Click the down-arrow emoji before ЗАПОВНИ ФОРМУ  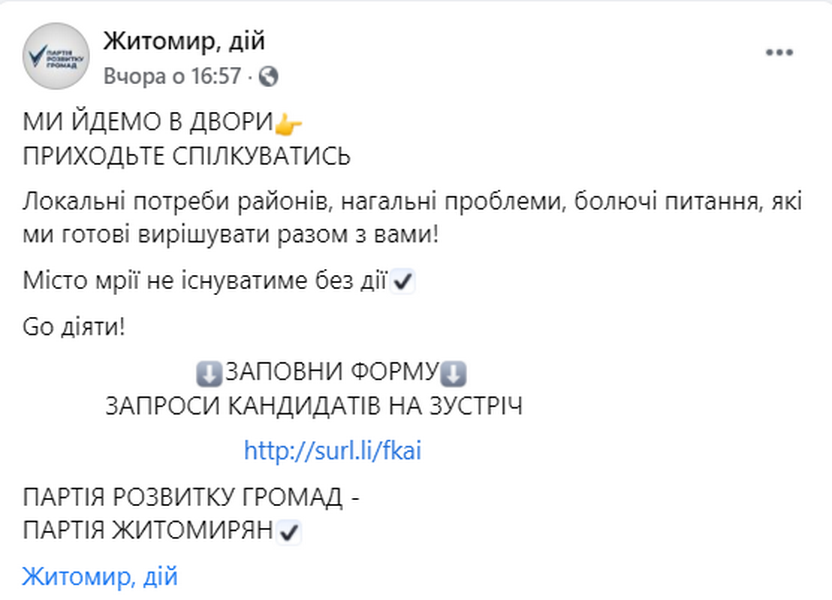coord(209,374)
